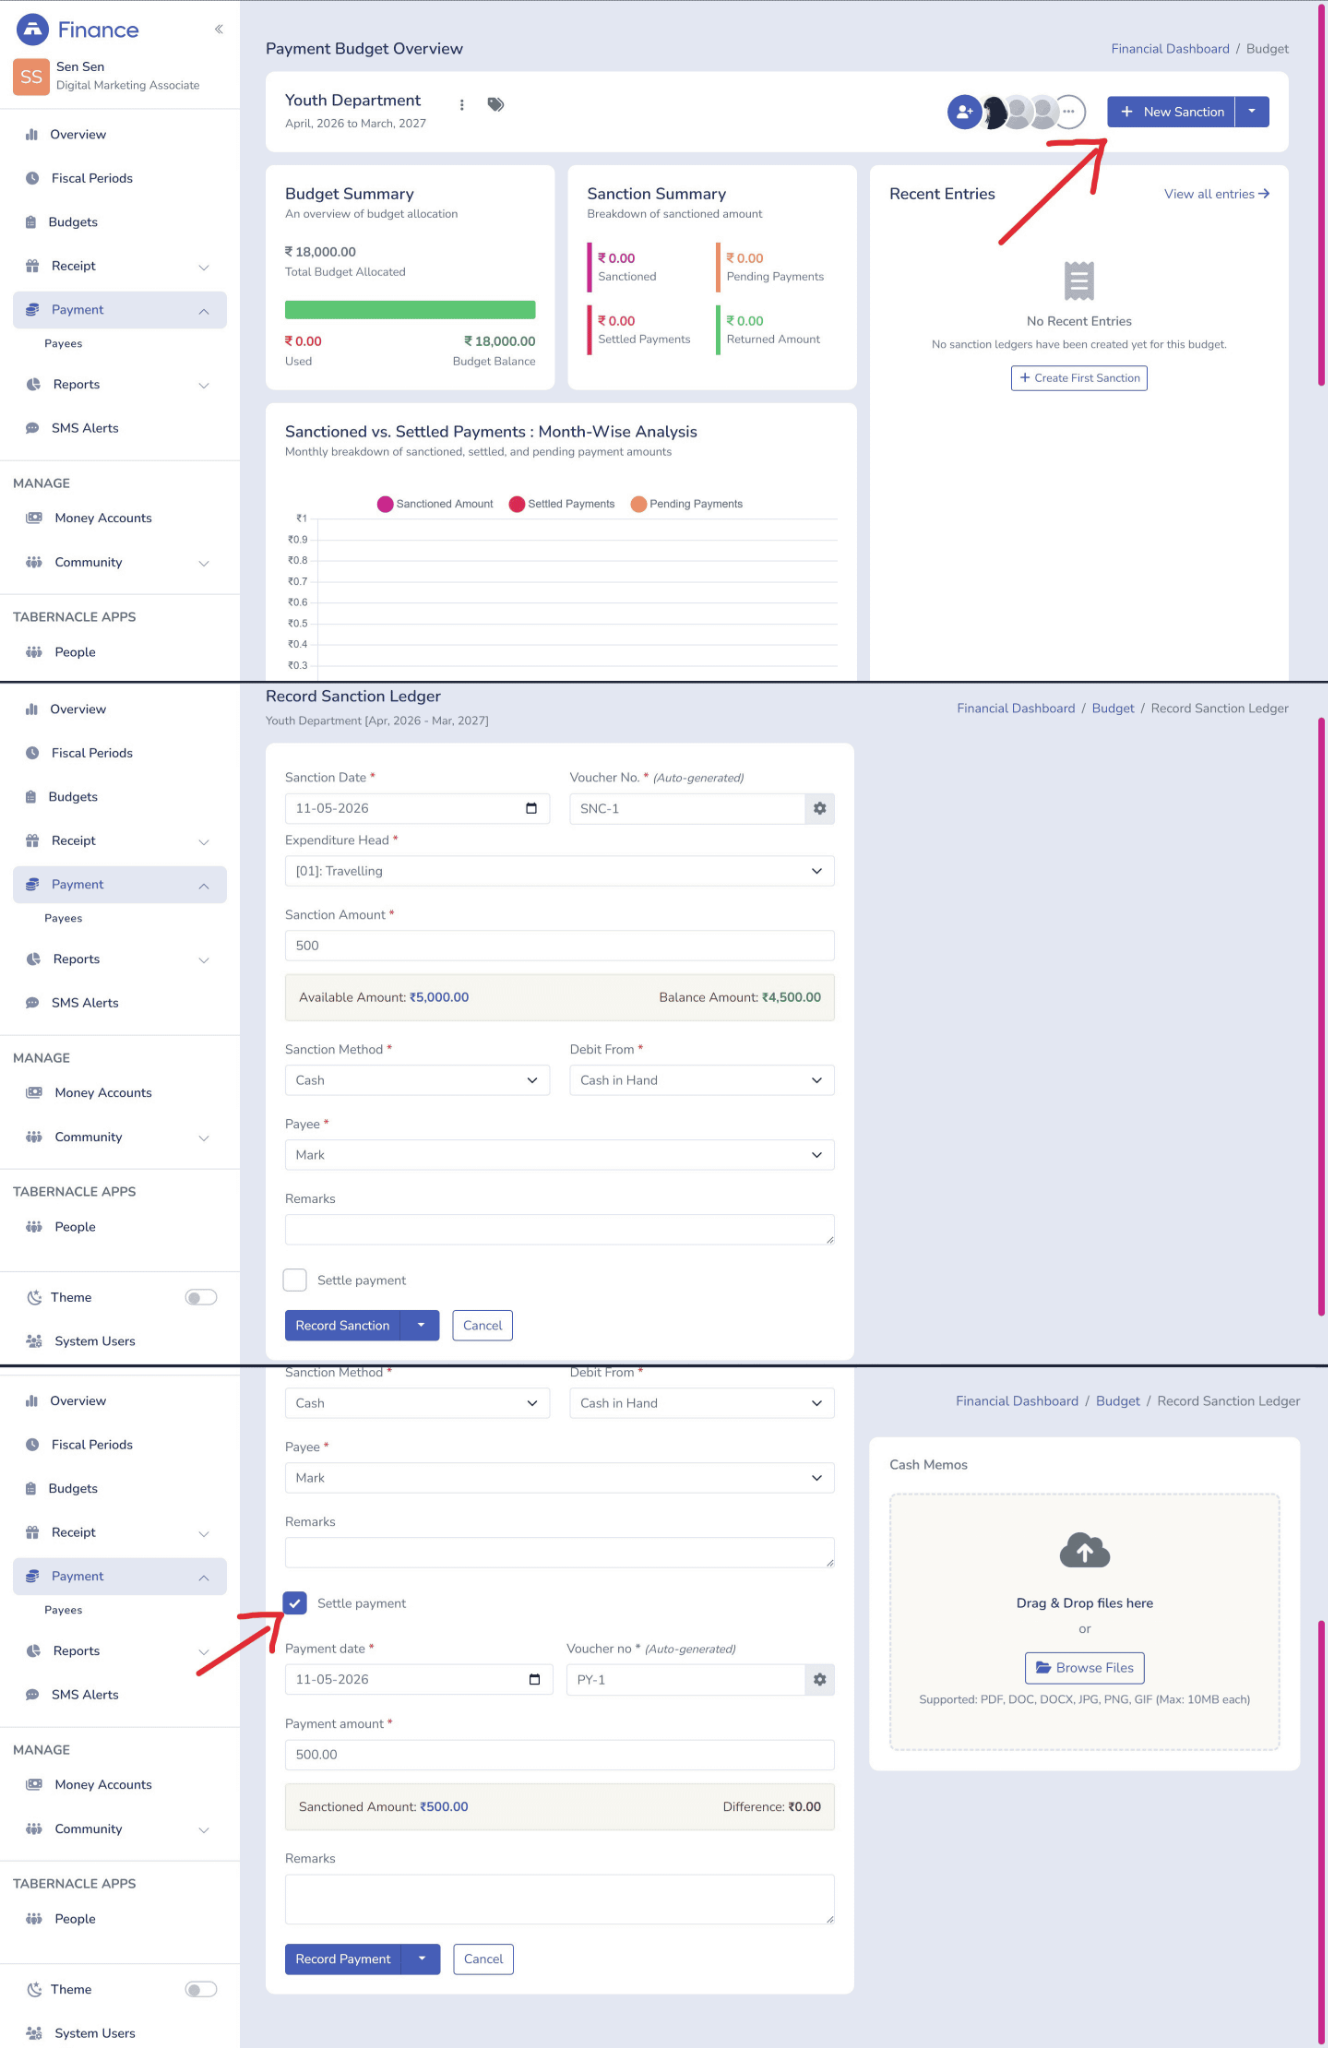The height and width of the screenshot is (2048, 1328).
Task: Click Overview chart icon in topmost sidebar
Action: tap(32, 134)
